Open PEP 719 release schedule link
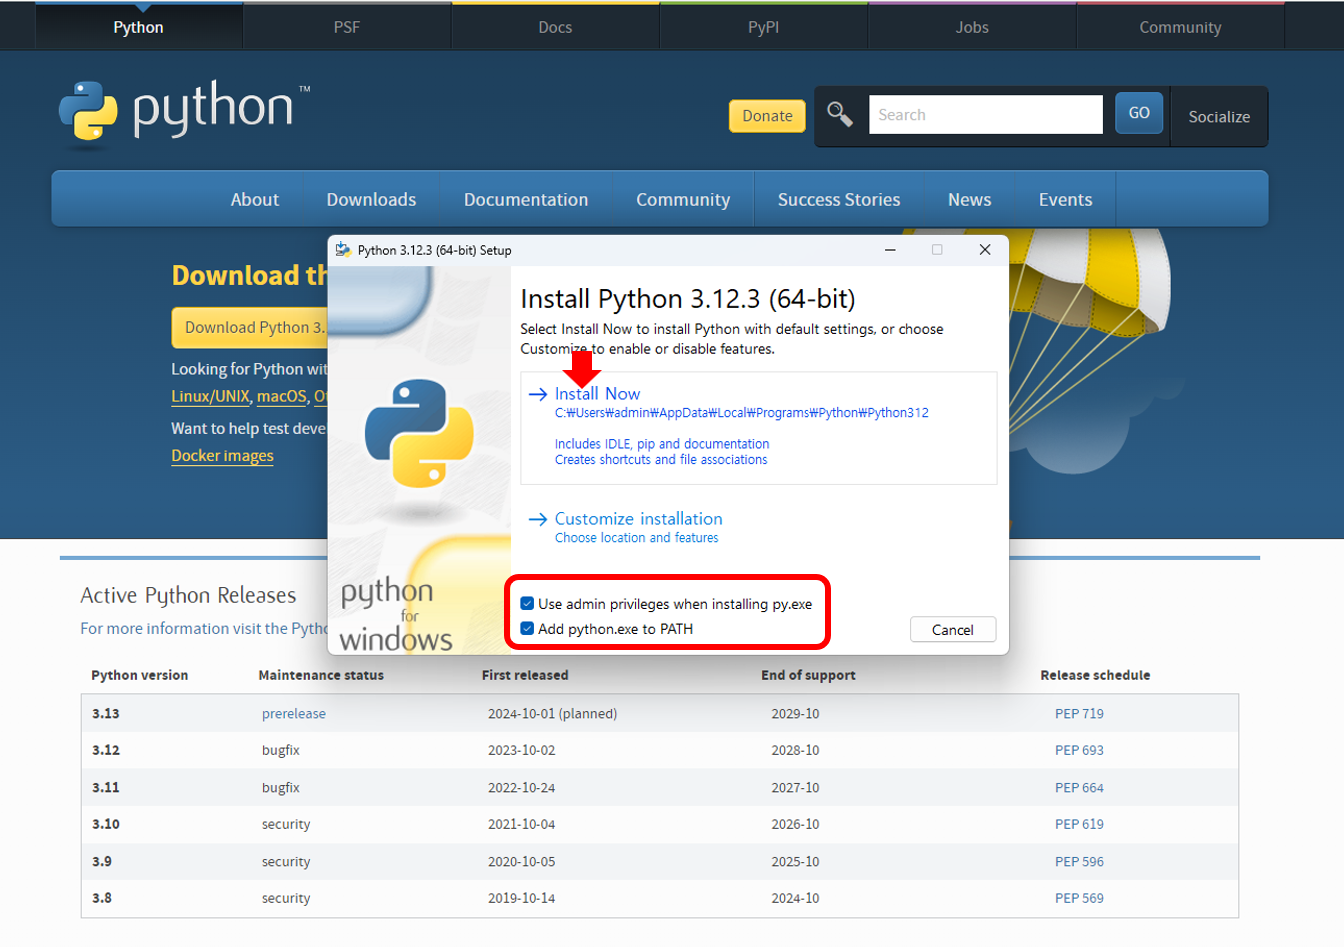 pyautogui.click(x=1079, y=713)
